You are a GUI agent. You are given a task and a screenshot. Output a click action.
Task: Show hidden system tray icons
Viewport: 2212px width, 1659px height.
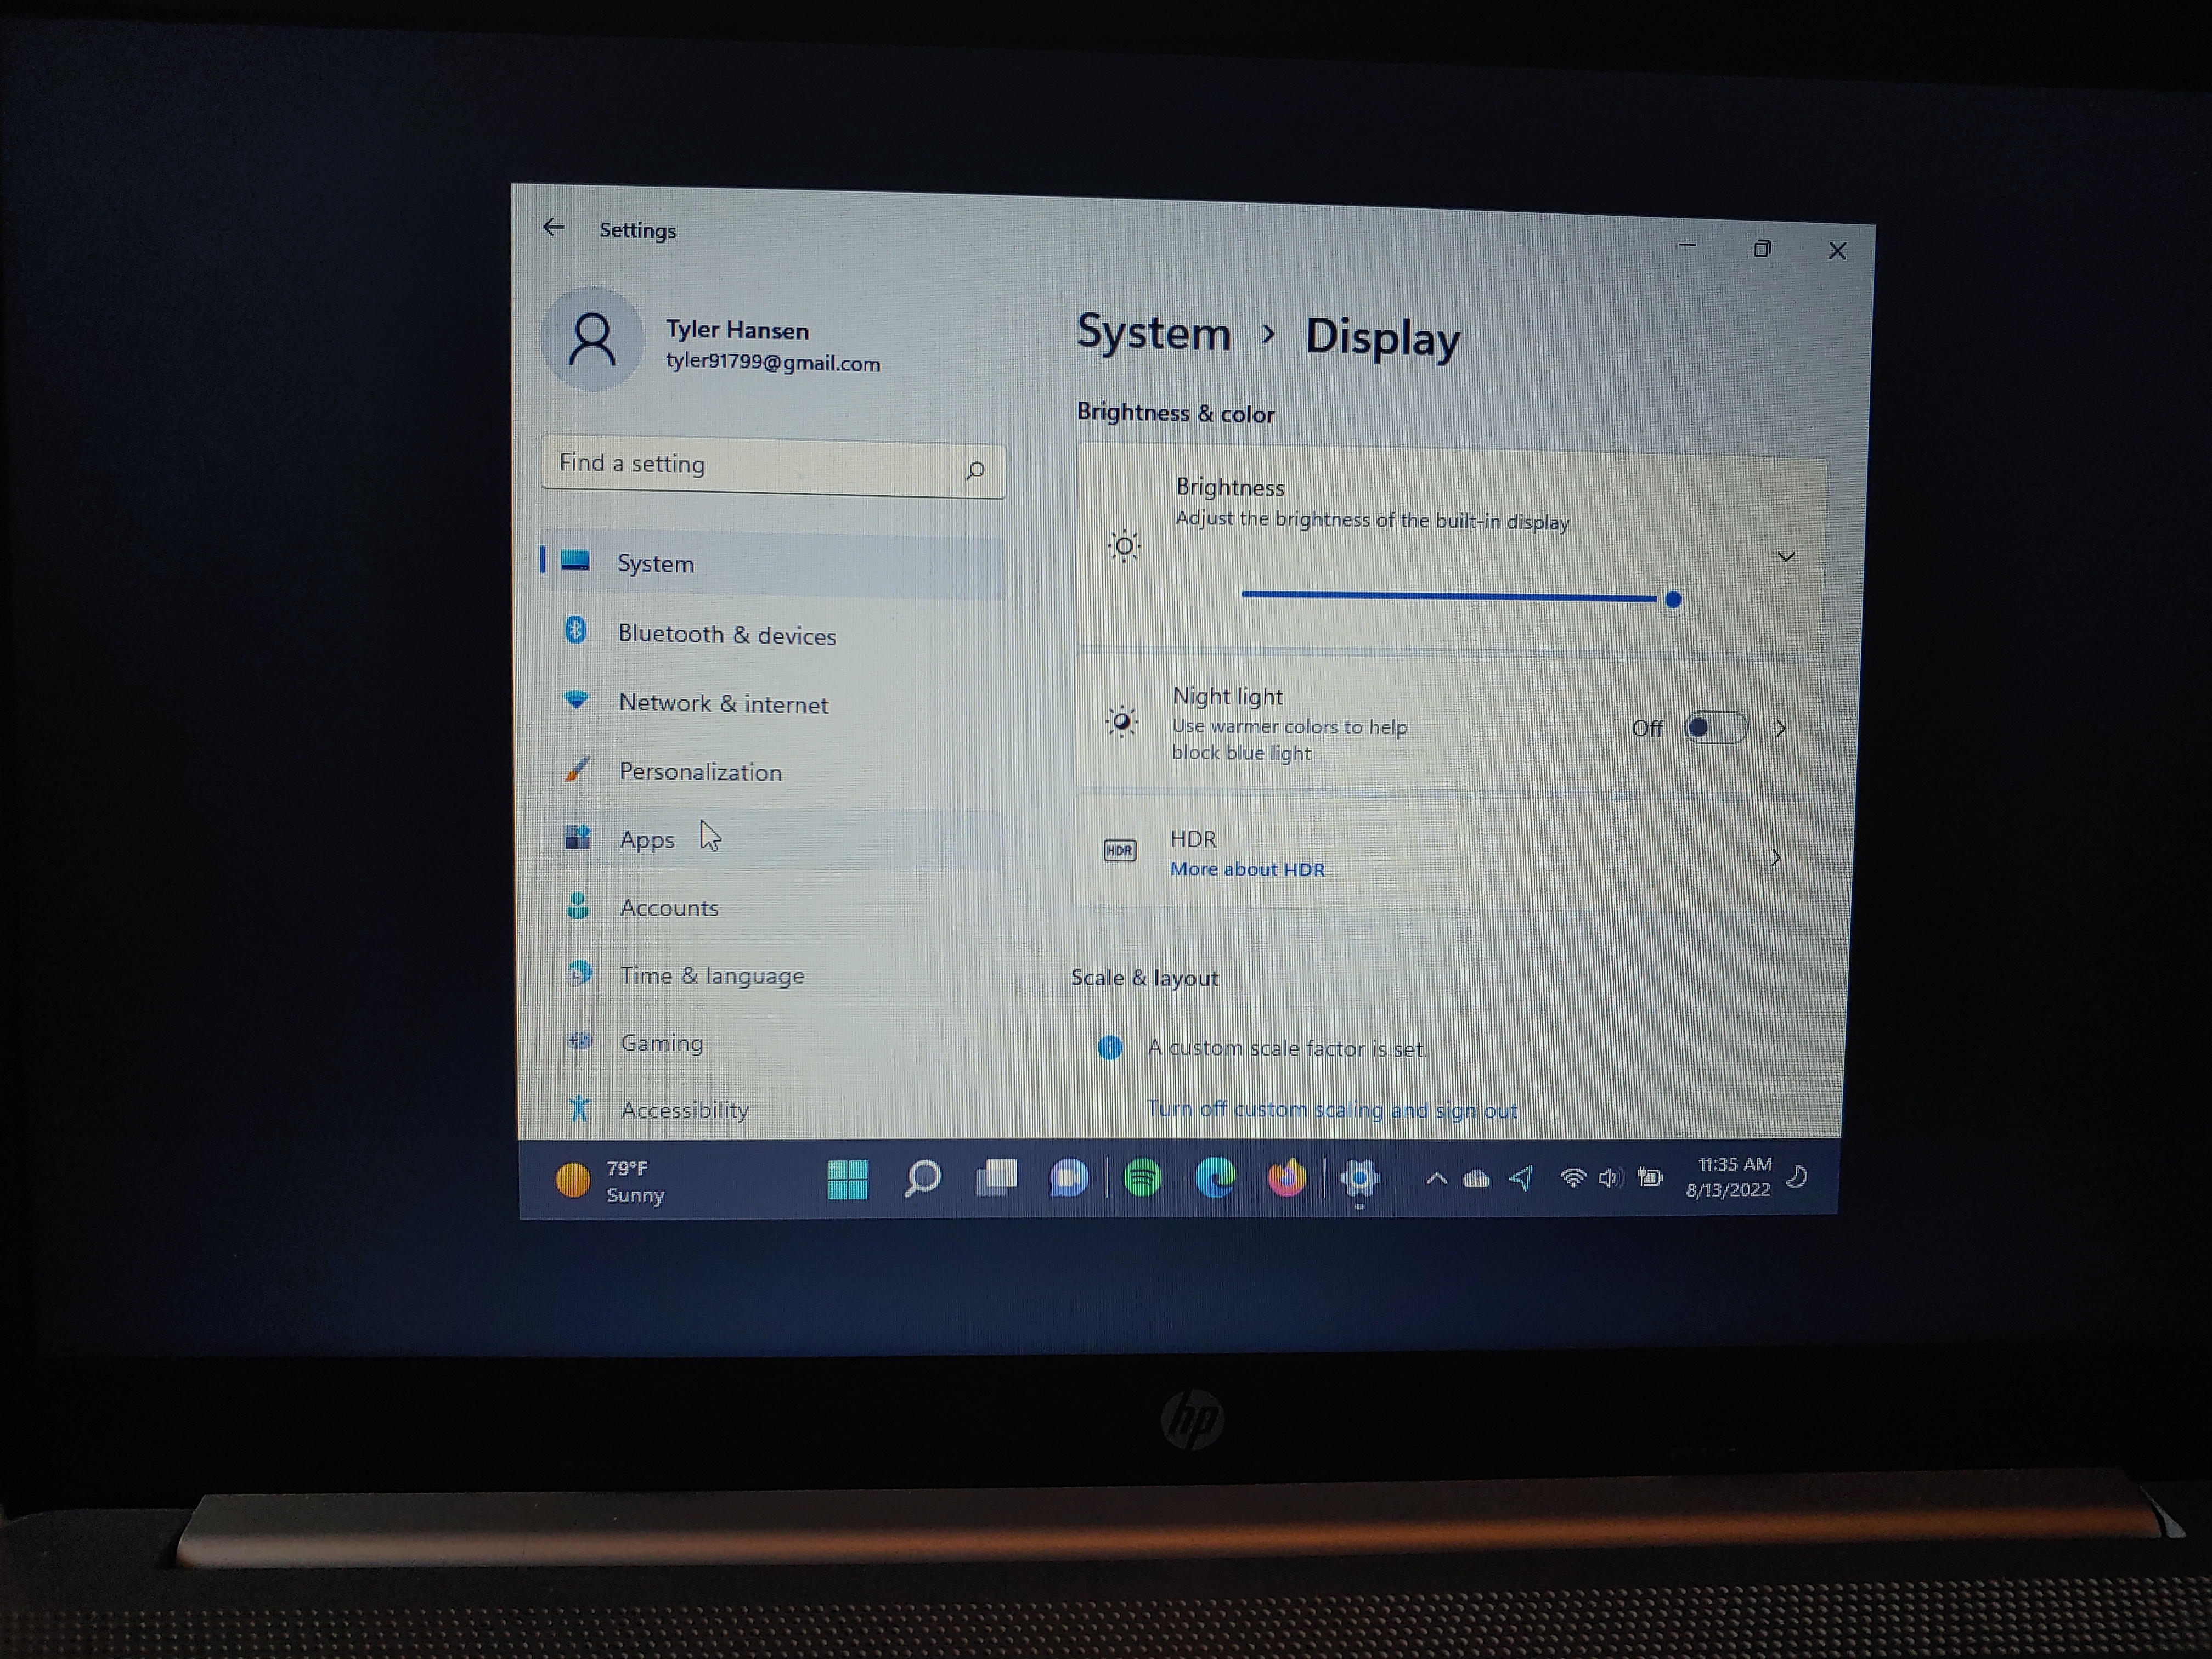point(1436,1178)
